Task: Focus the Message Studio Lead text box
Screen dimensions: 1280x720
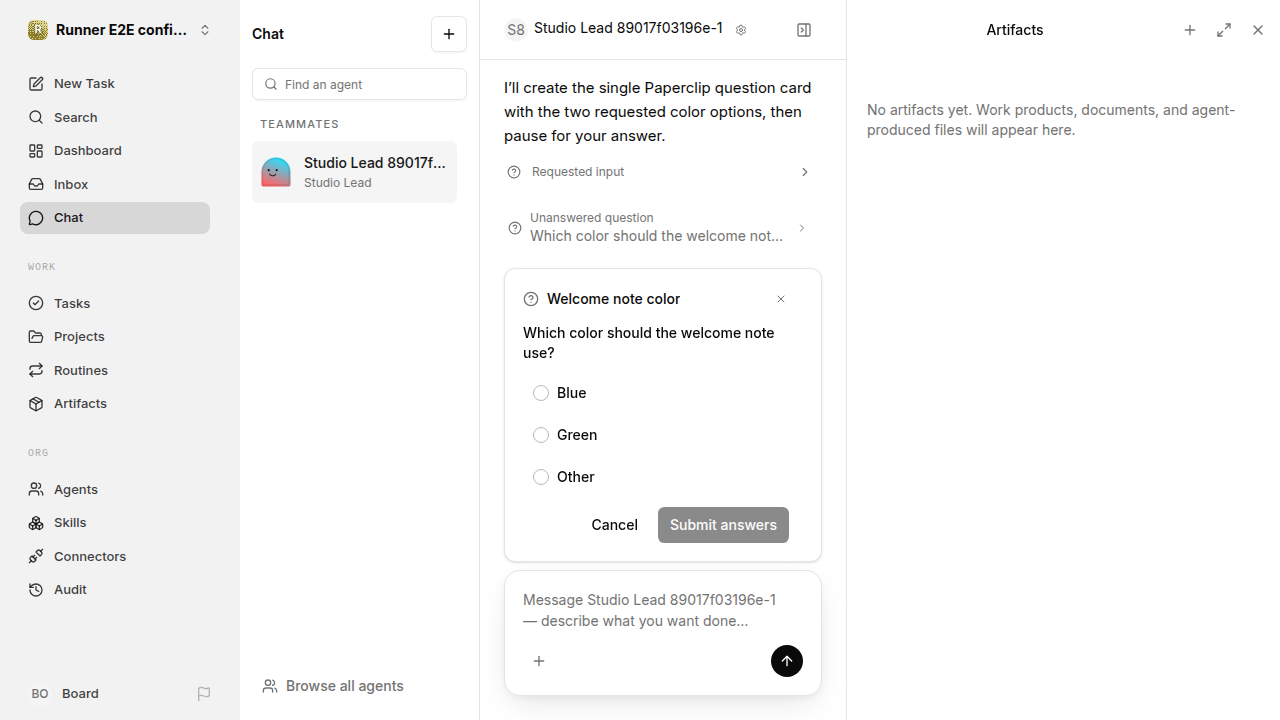Action: 663,610
